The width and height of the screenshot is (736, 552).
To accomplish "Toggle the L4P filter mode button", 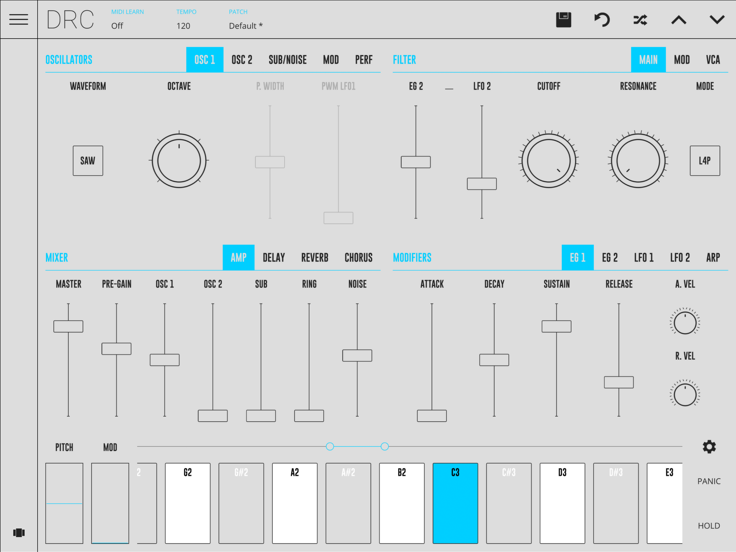I will click(705, 161).
